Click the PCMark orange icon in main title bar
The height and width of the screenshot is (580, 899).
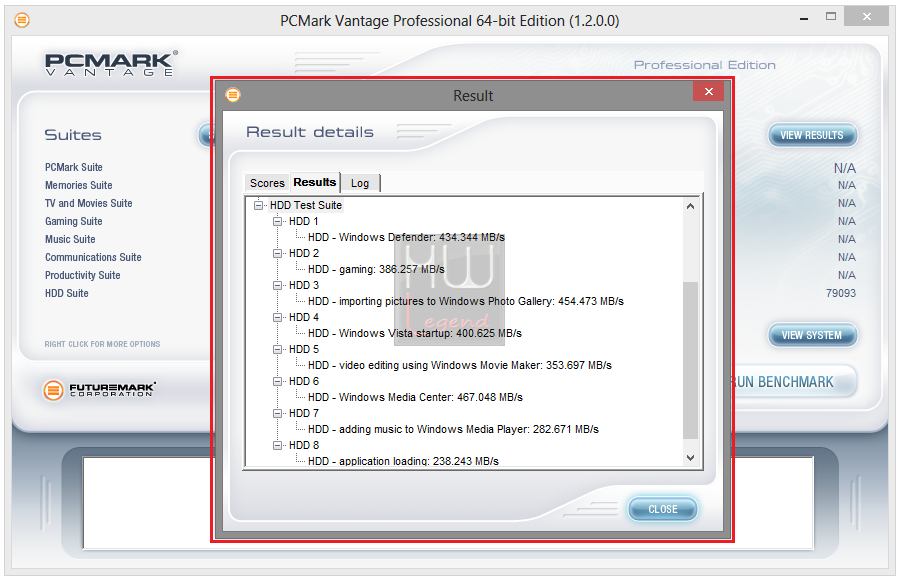point(22,21)
